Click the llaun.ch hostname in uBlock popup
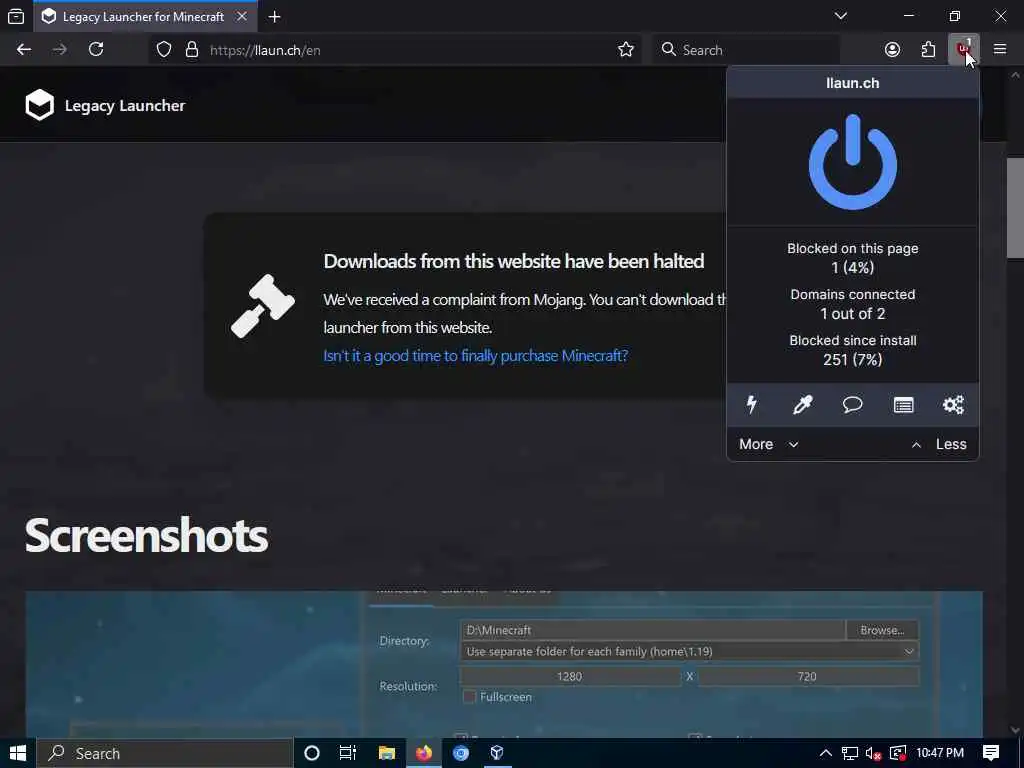 (x=852, y=83)
